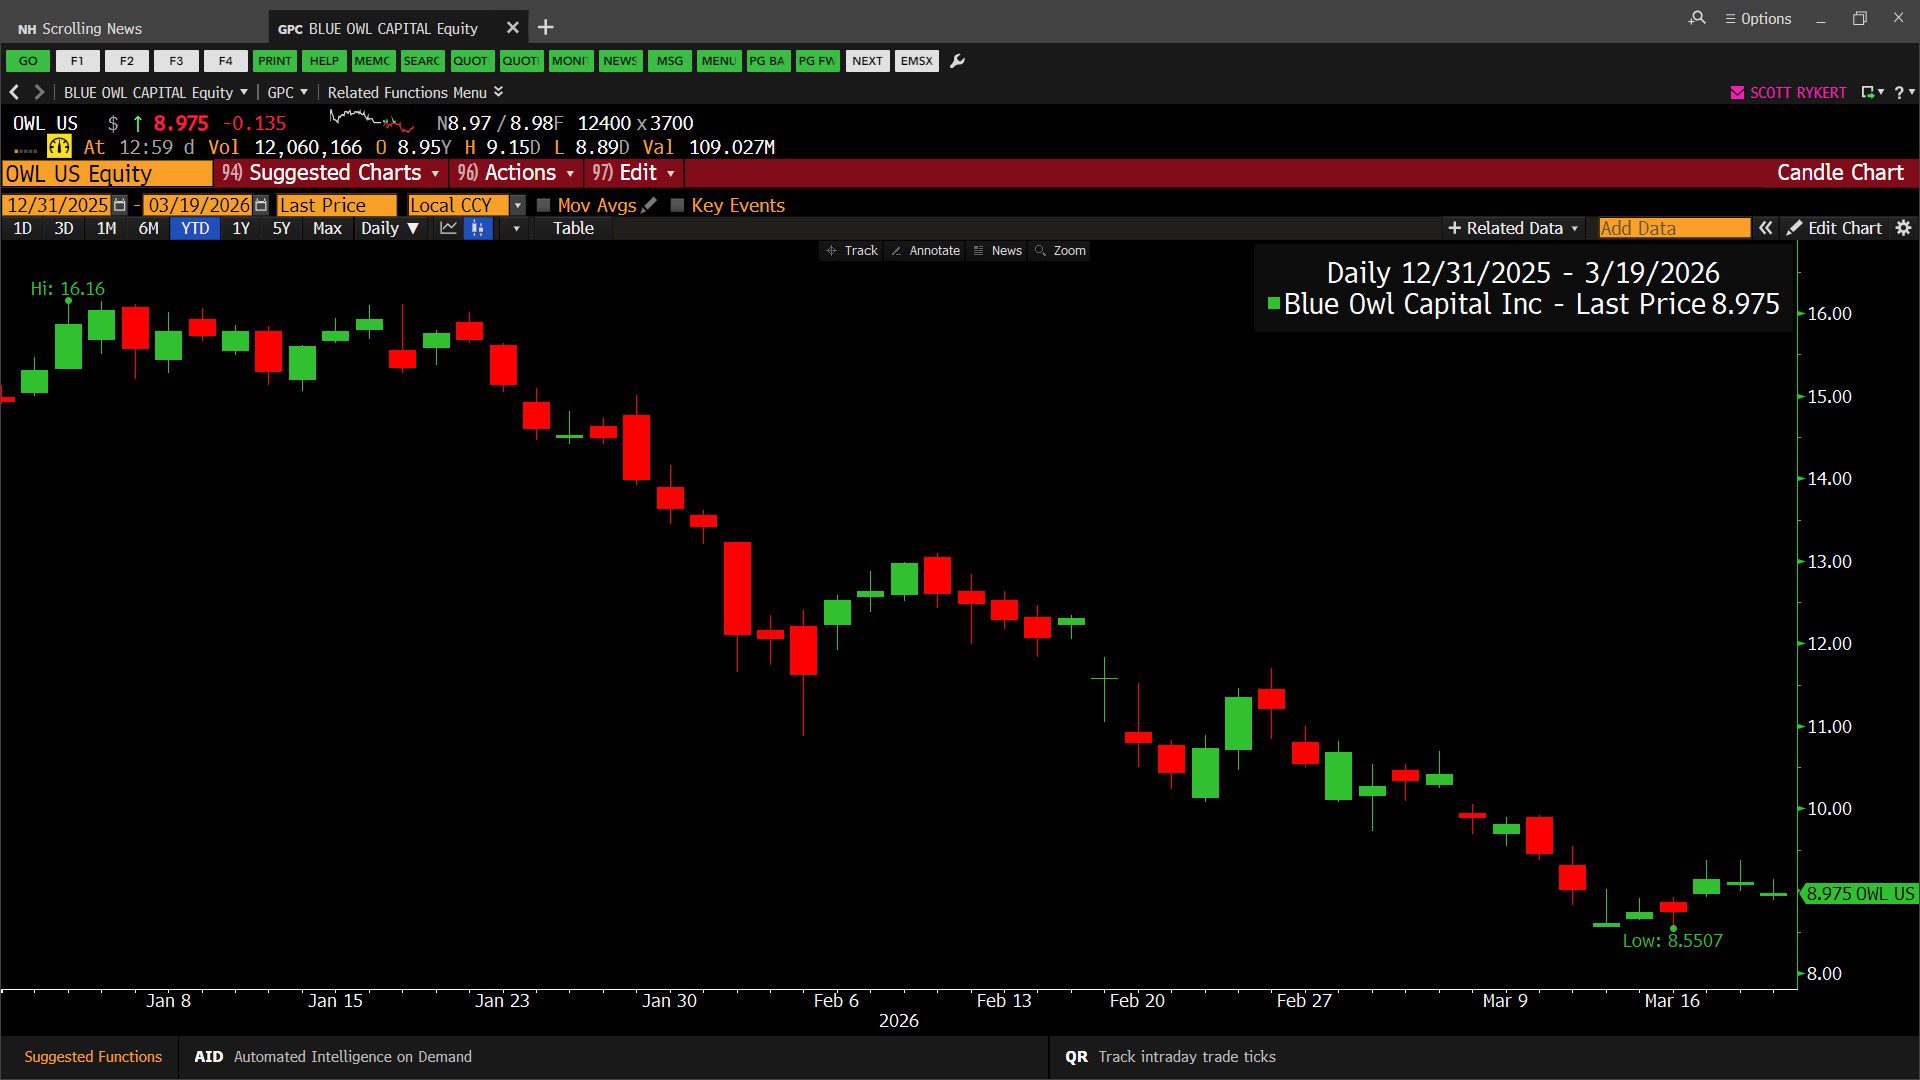
Task: Collapse panel with double-chevron arrows
Action: coord(1766,228)
